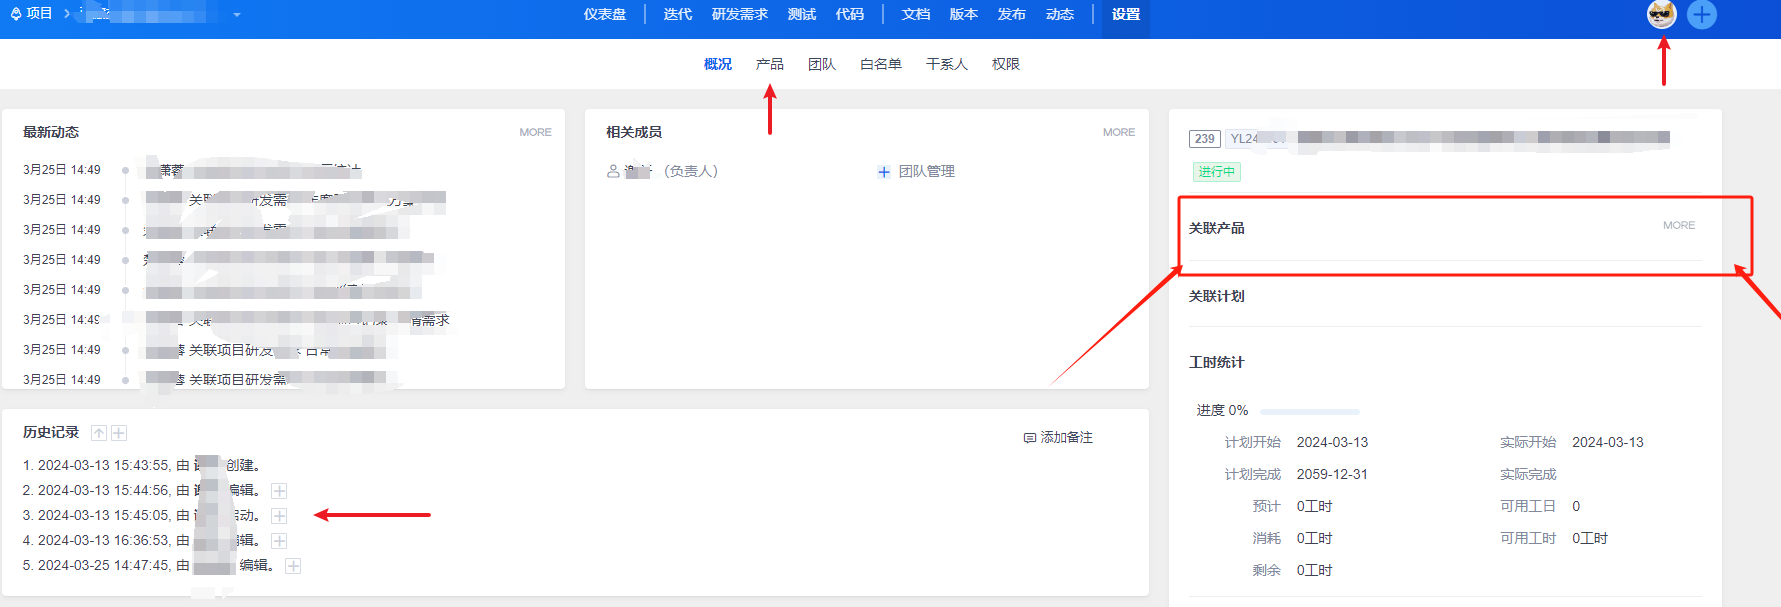Click the 最新动态 heading
Image resolution: width=1781 pixels, height=607 pixels.
click(x=51, y=132)
